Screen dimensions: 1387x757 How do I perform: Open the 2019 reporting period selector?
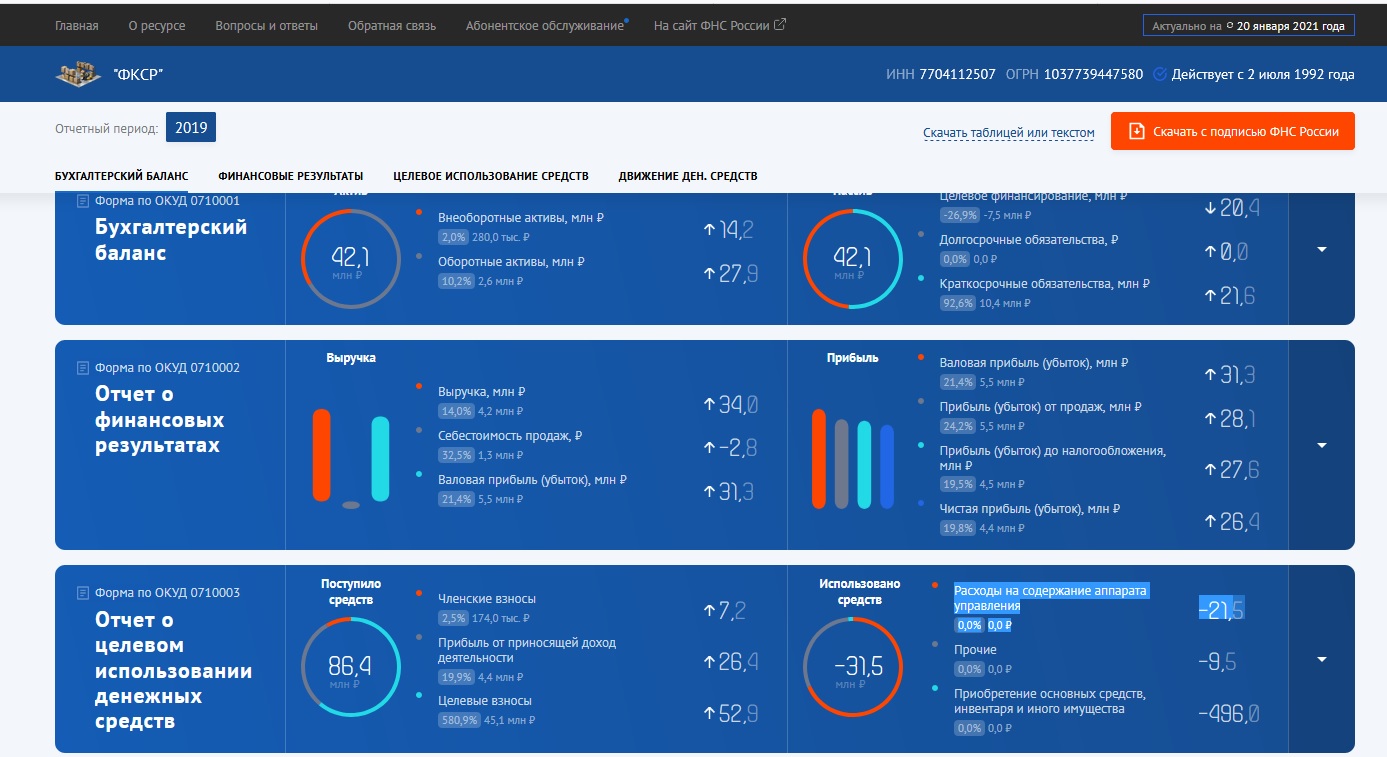[190, 128]
